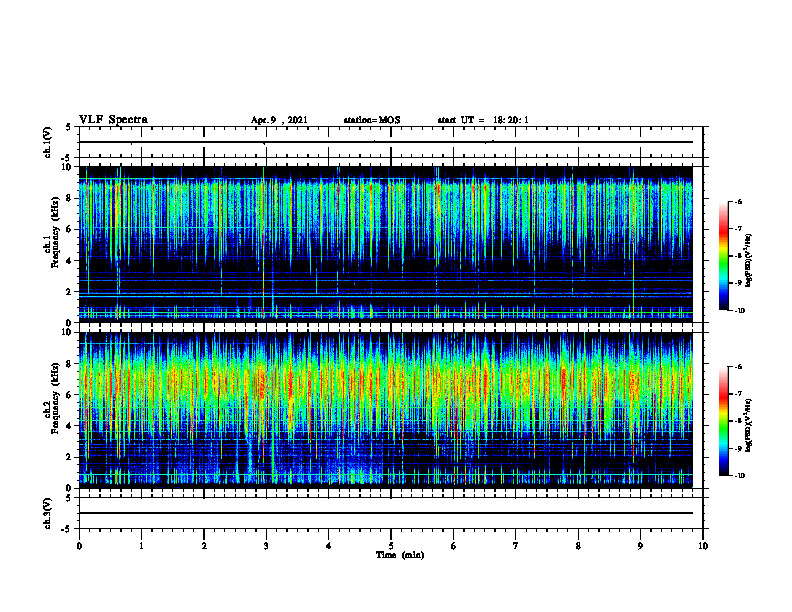Click time axis tick label "8"
This screenshot has height=612, width=792.
click(578, 546)
